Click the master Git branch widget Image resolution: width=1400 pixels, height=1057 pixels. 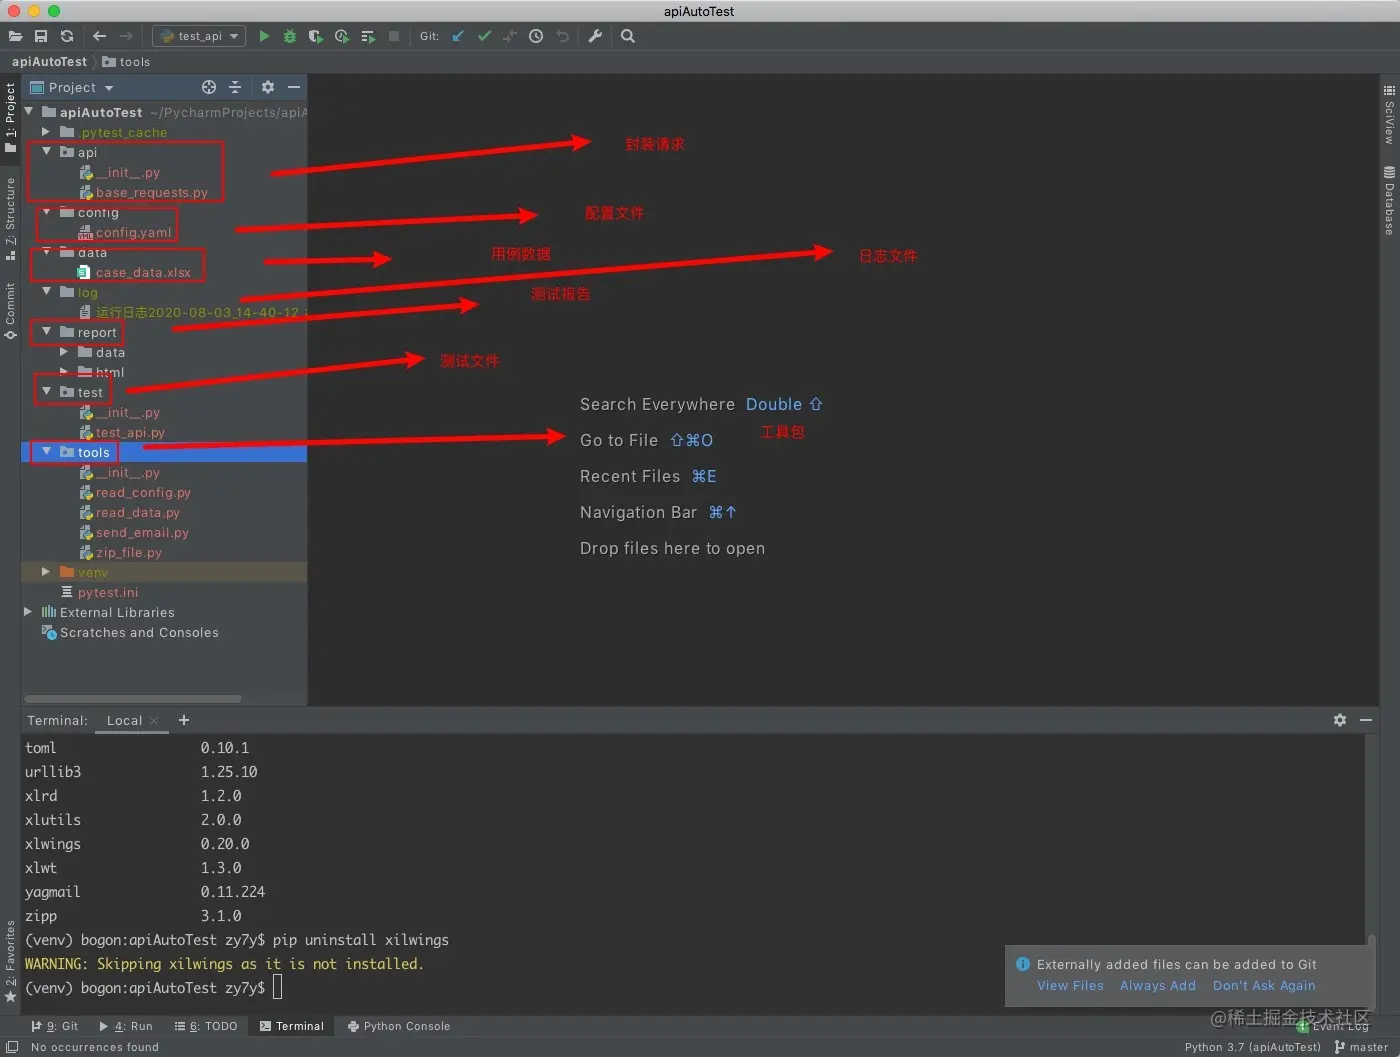[1361, 1047]
